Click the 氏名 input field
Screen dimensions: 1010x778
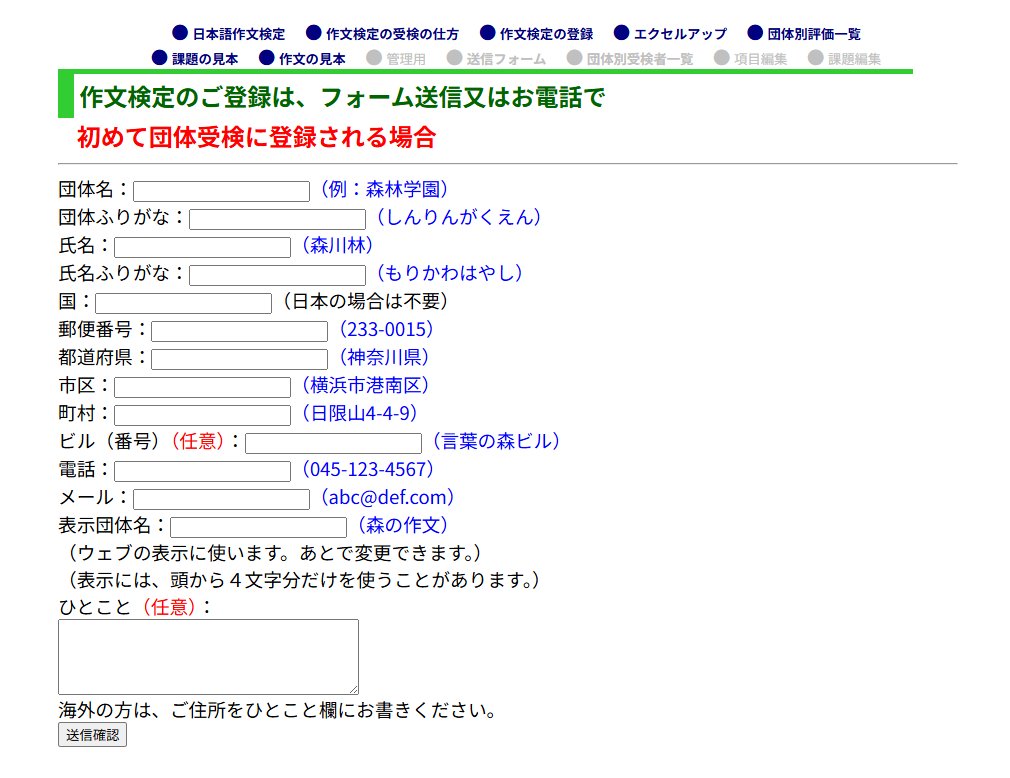pos(202,247)
